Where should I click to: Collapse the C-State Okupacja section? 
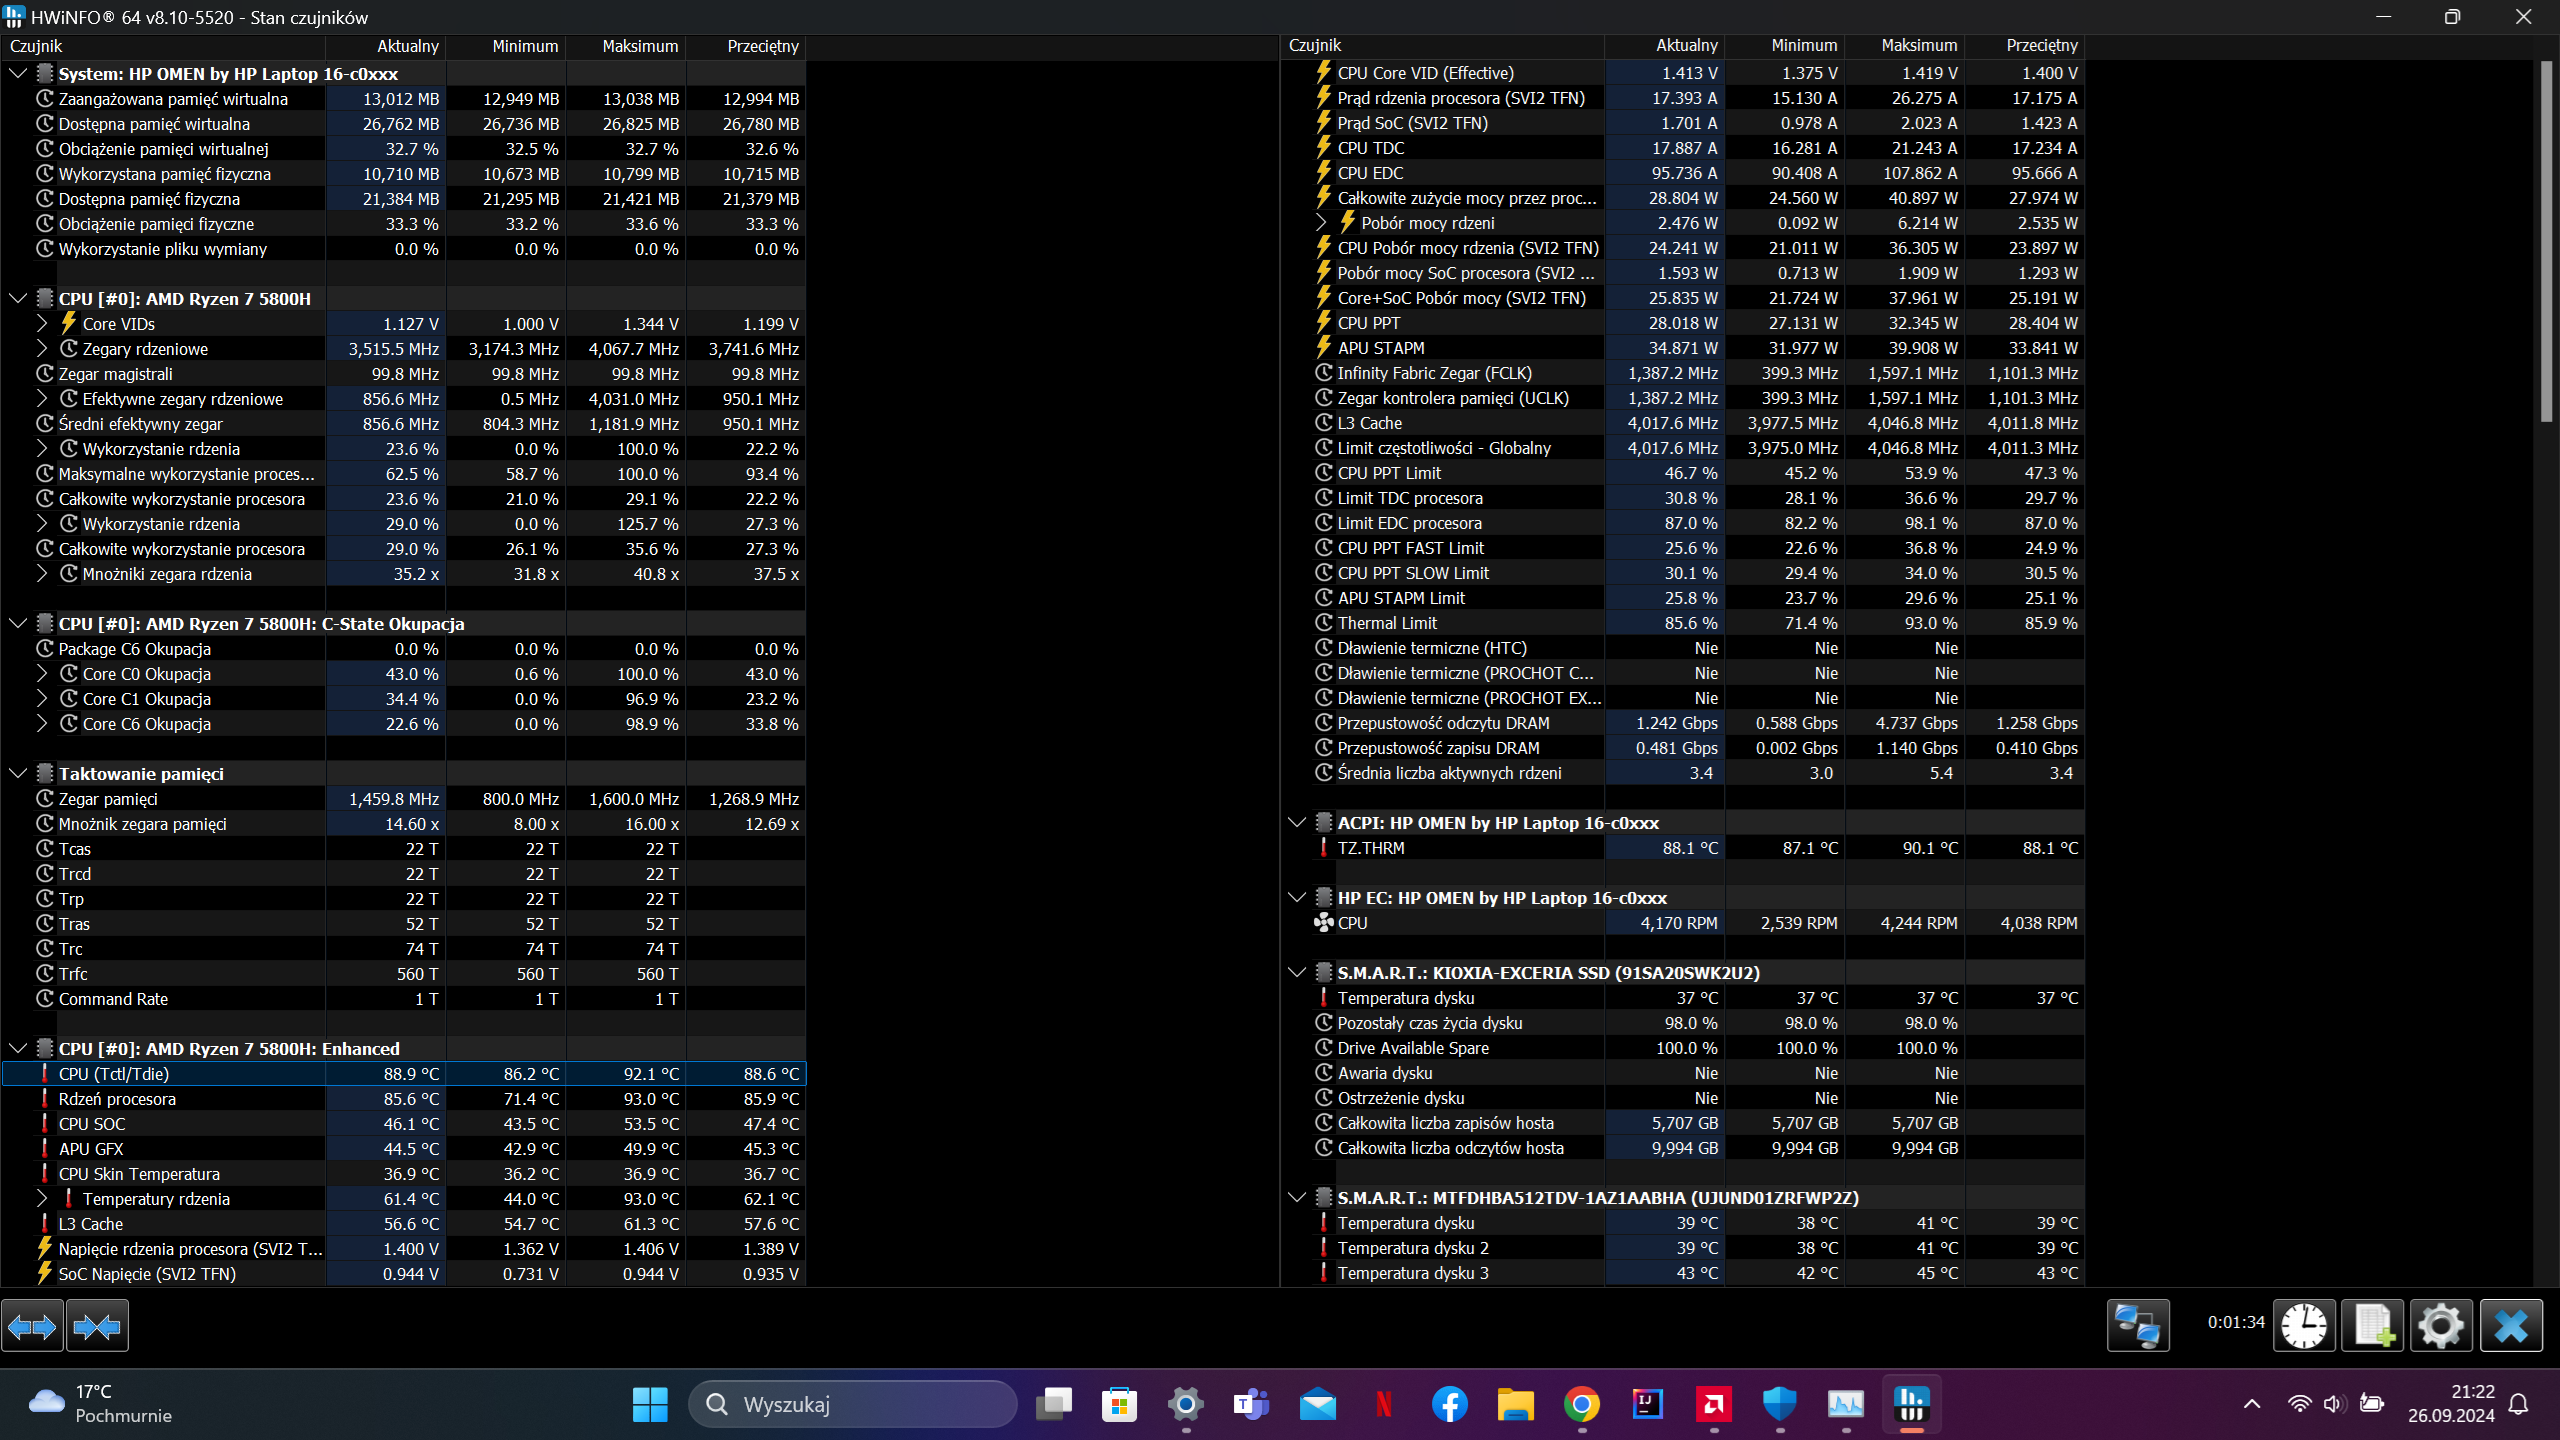pyautogui.click(x=18, y=624)
